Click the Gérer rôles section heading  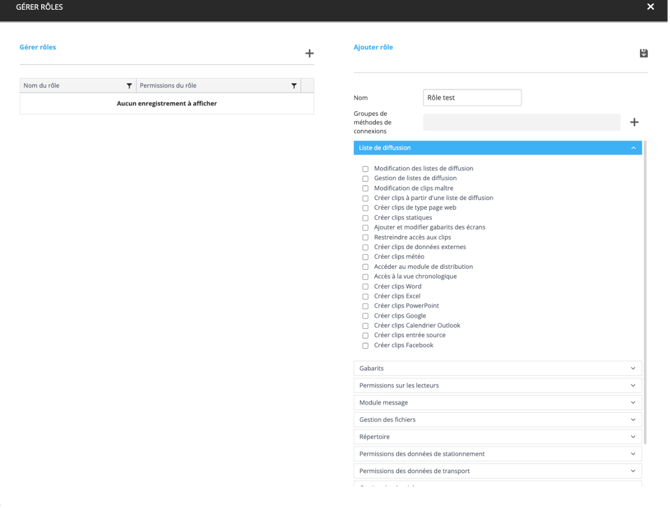point(38,47)
